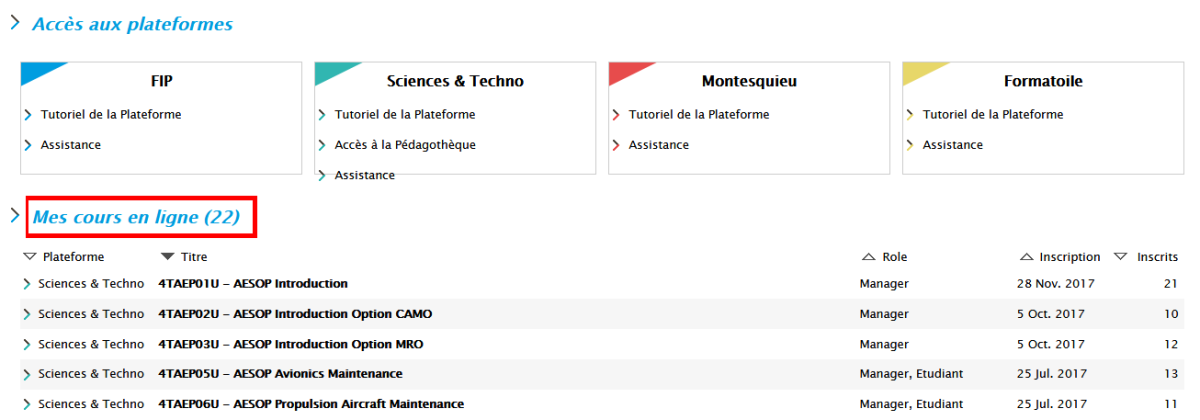
Task: Open course 4TAEP02U AESOP Introduction Option CAMO
Action: pos(296,314)
